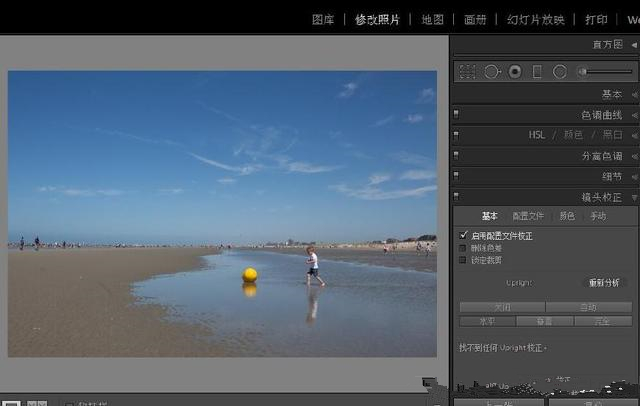The image size is (640, 406).
Task: Collapse the 镜头校正 panel
Action: pos(602,197)
